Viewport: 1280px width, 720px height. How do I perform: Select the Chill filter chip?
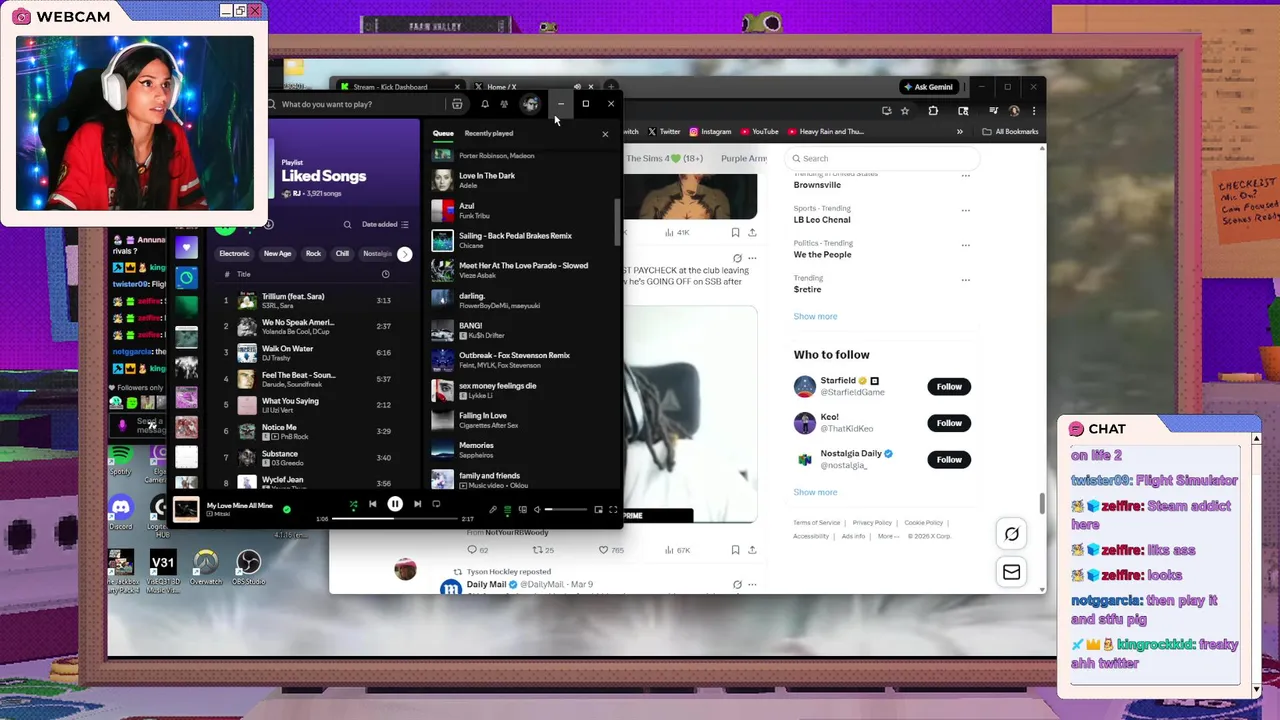pyautogui.click(x=342, y=254)
